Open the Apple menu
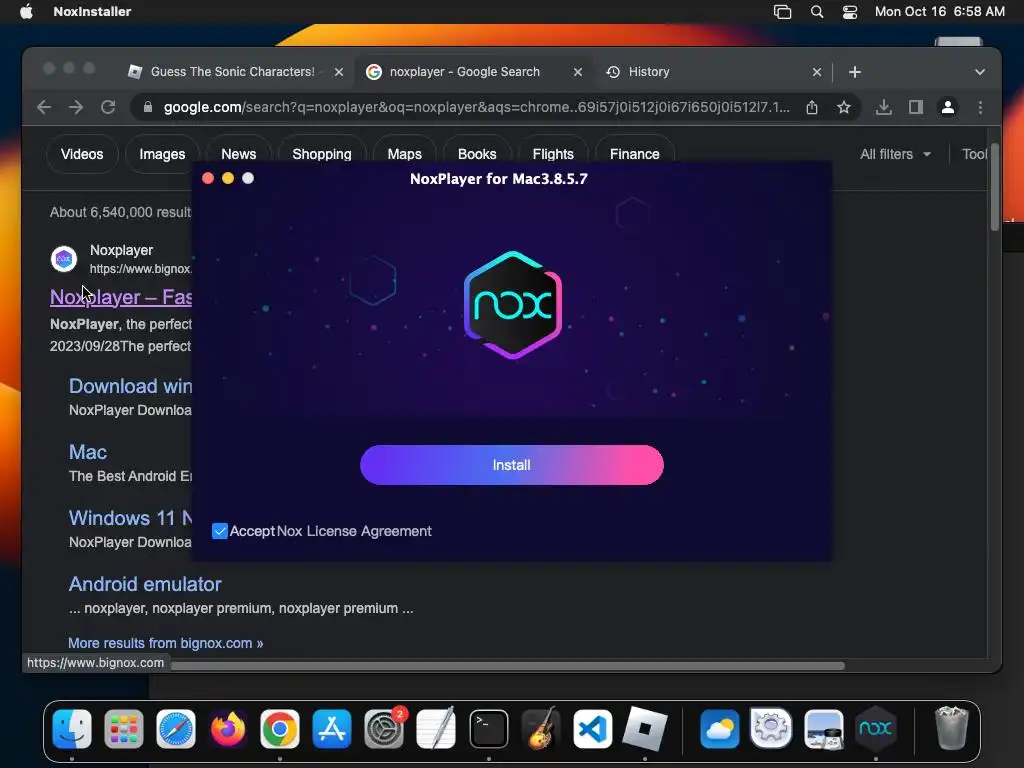The height and width of the screenshot is (768, 1024). [x=26, y=12]
